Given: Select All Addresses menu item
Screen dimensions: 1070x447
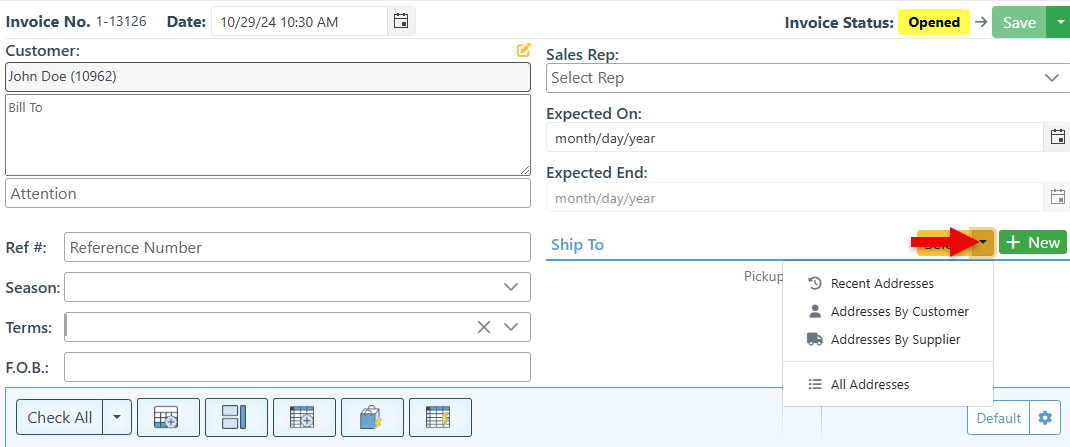Looking at the screenshot, I should (x=869, y=384).
